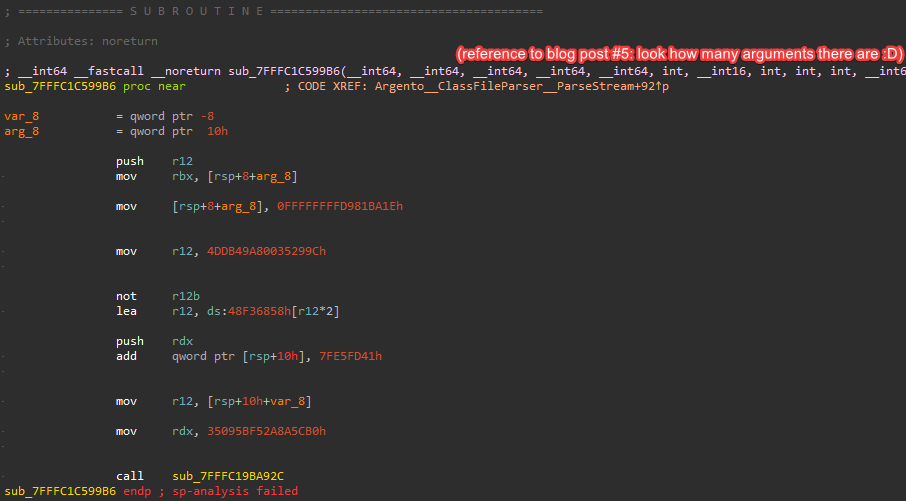The image size is (906, 501).
Task: Click the immediate value 0FFFFFFFFD981BA1Eh
Action: (x=347, y=206)
